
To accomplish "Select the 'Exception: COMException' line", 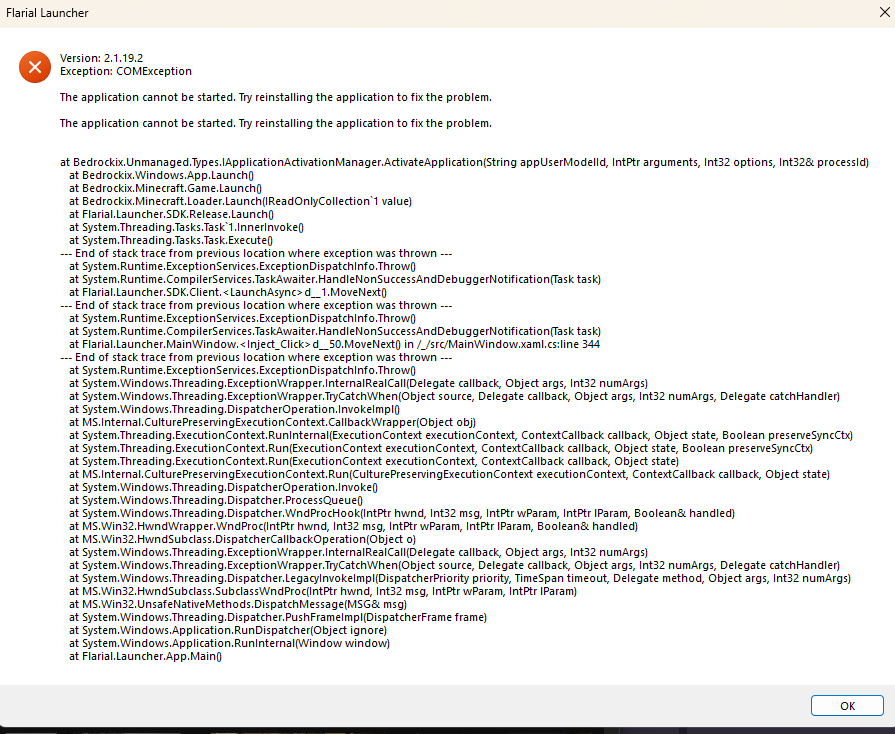I will pos(126,71).
